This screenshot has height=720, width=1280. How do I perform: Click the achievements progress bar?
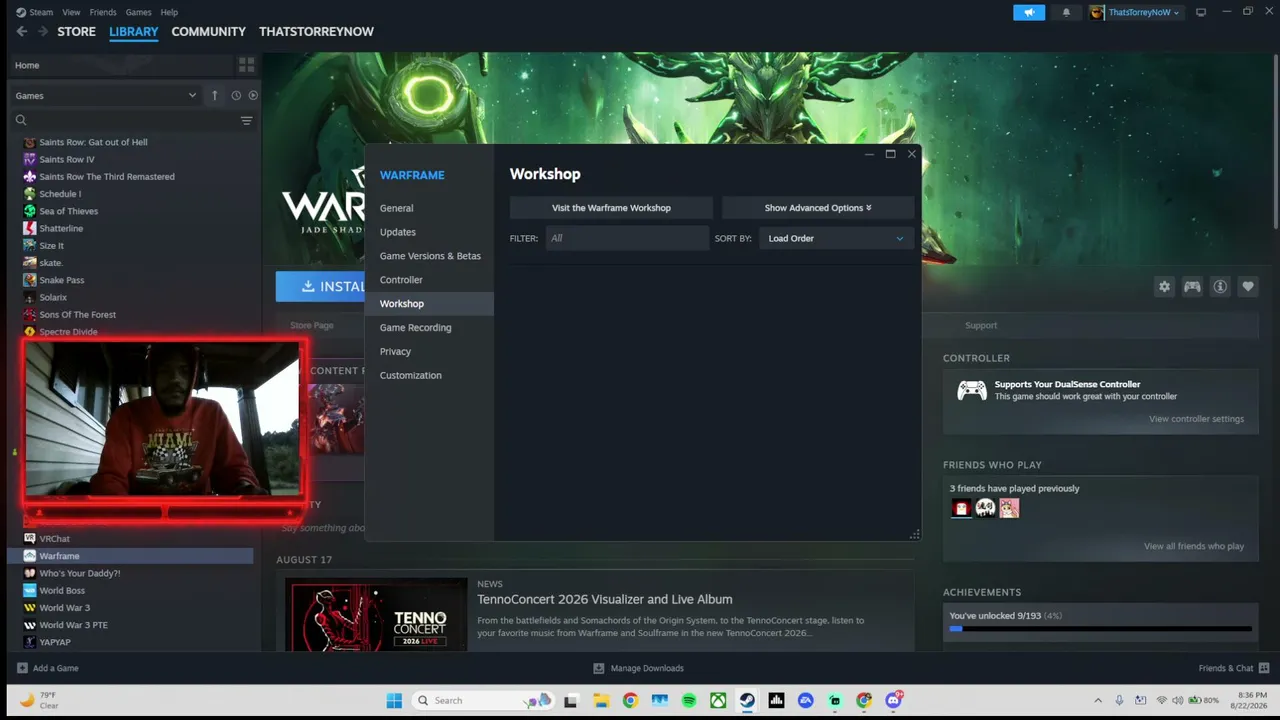click(x=1100, y=629)
